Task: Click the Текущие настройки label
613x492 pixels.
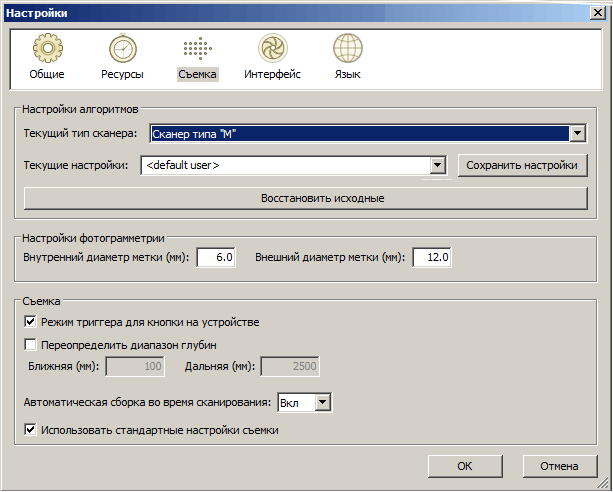Action: 76,165
